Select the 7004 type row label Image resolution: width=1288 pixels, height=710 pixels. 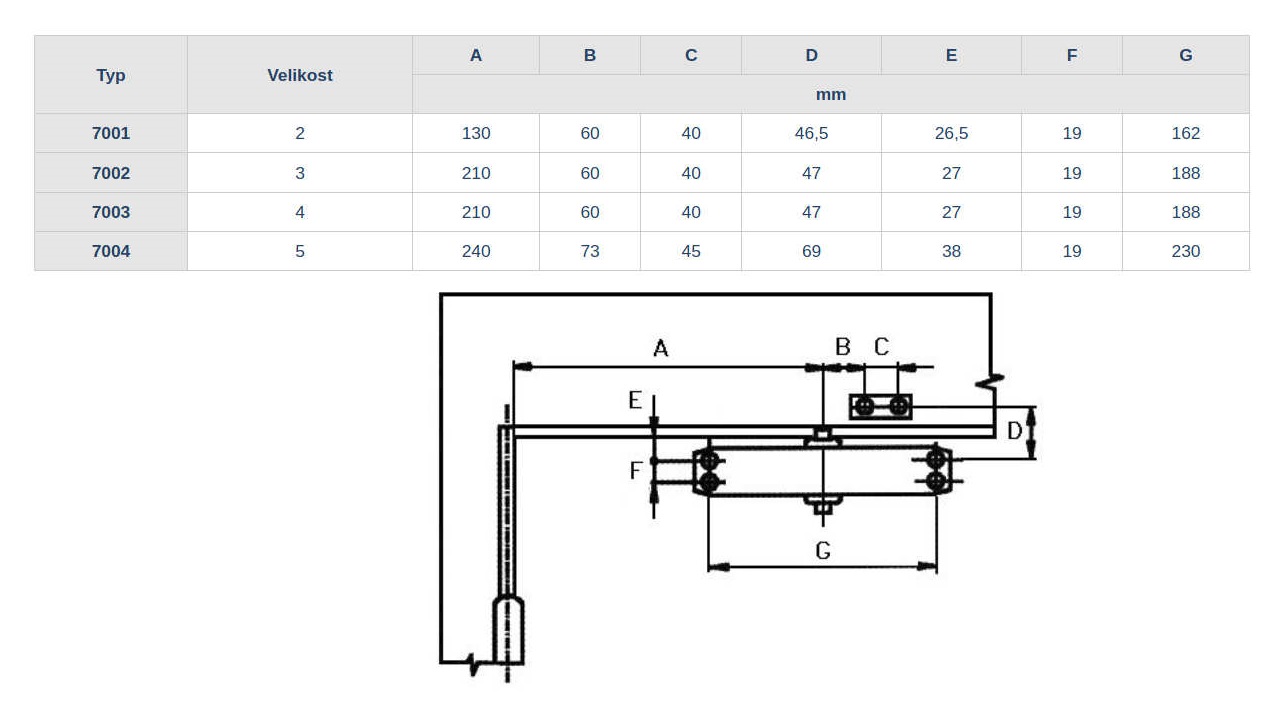(111, 251)
